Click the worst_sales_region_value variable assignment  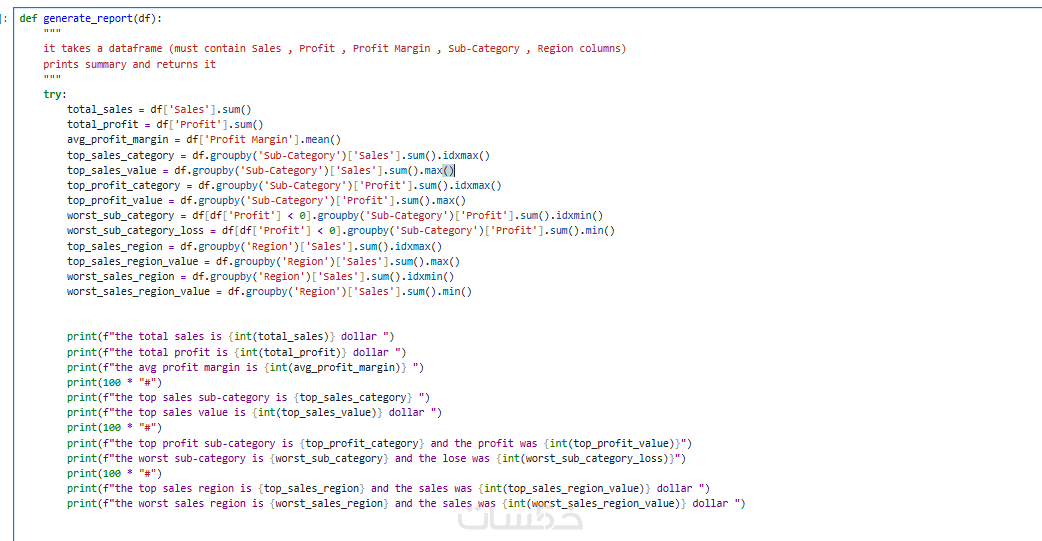coord(269,292)
